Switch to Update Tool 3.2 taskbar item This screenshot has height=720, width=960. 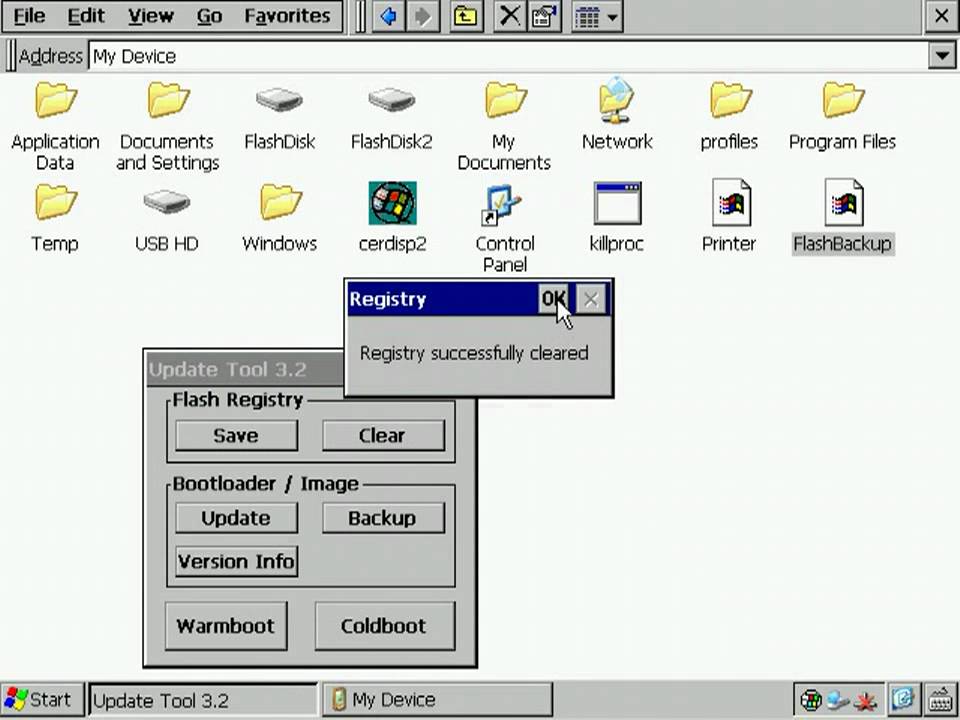coord(203,700)
